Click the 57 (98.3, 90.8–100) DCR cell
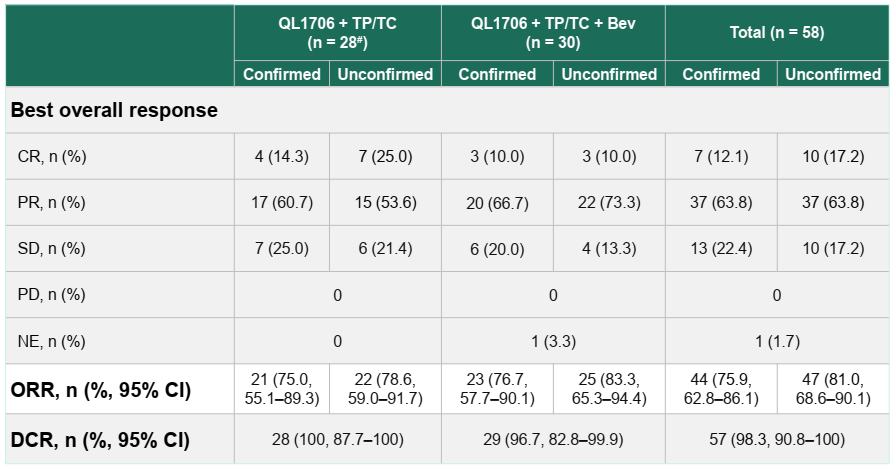The height and width of the screenshot is (467, 894). click(x=777, y=440)
